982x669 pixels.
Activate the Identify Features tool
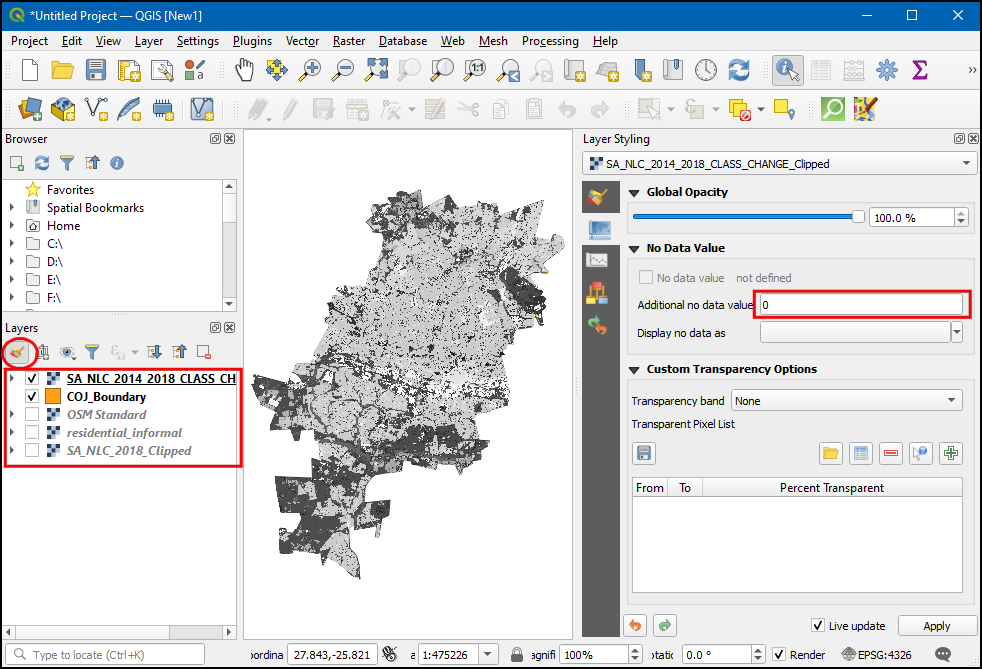click(x=788, y=70)
